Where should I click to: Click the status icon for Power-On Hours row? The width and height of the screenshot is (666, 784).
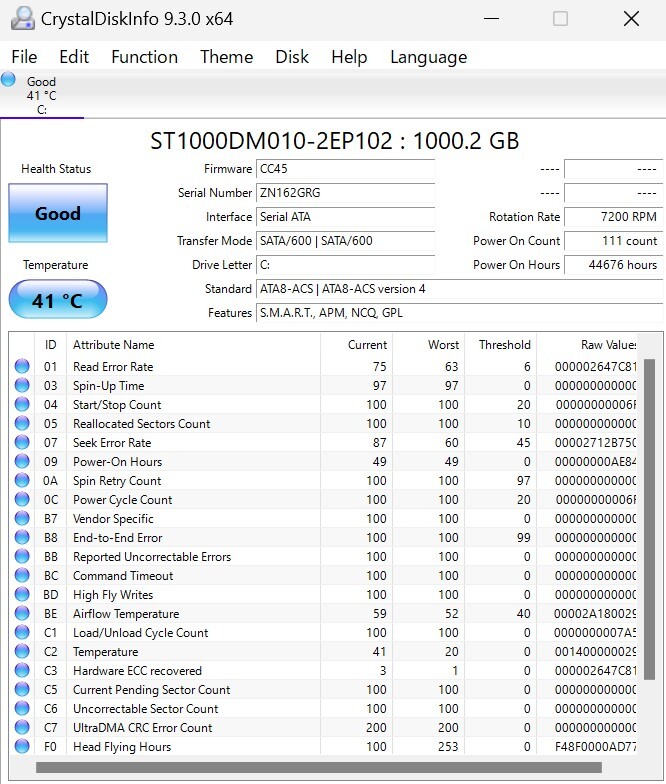tap(22, 461)
